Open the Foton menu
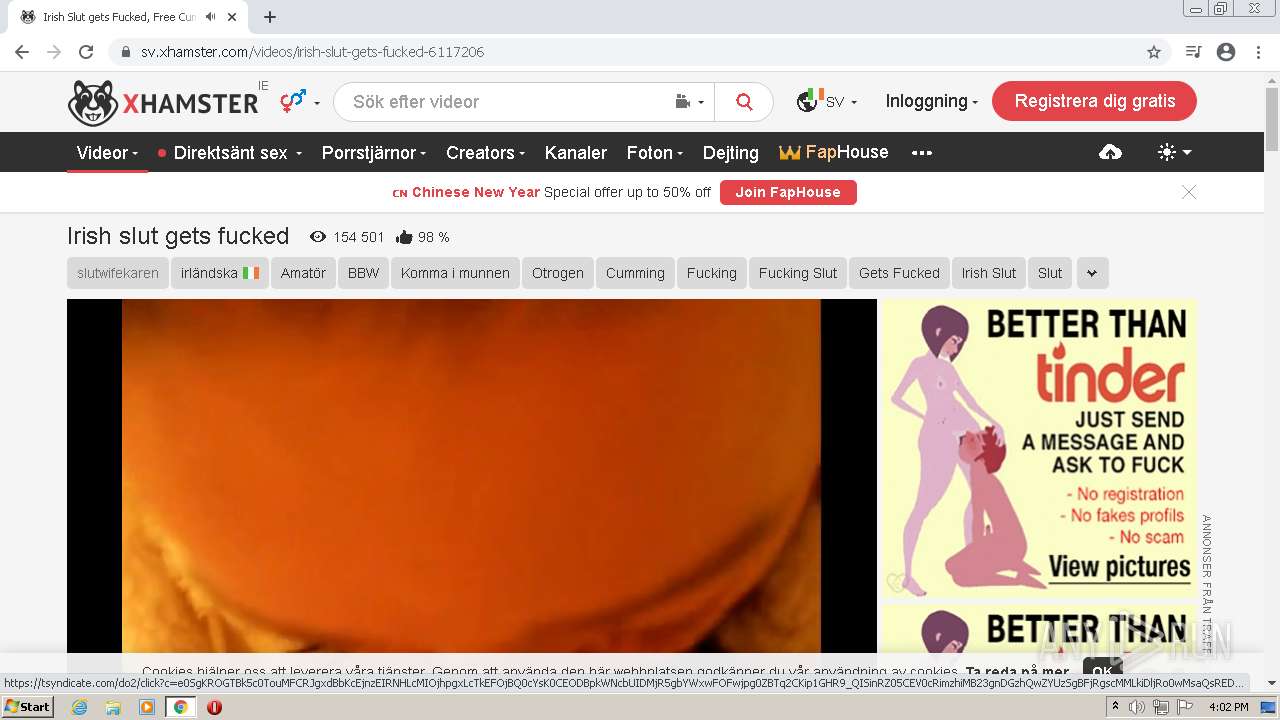The height and width of the screenshot is (720, 1280). click(x=655, y=153)
